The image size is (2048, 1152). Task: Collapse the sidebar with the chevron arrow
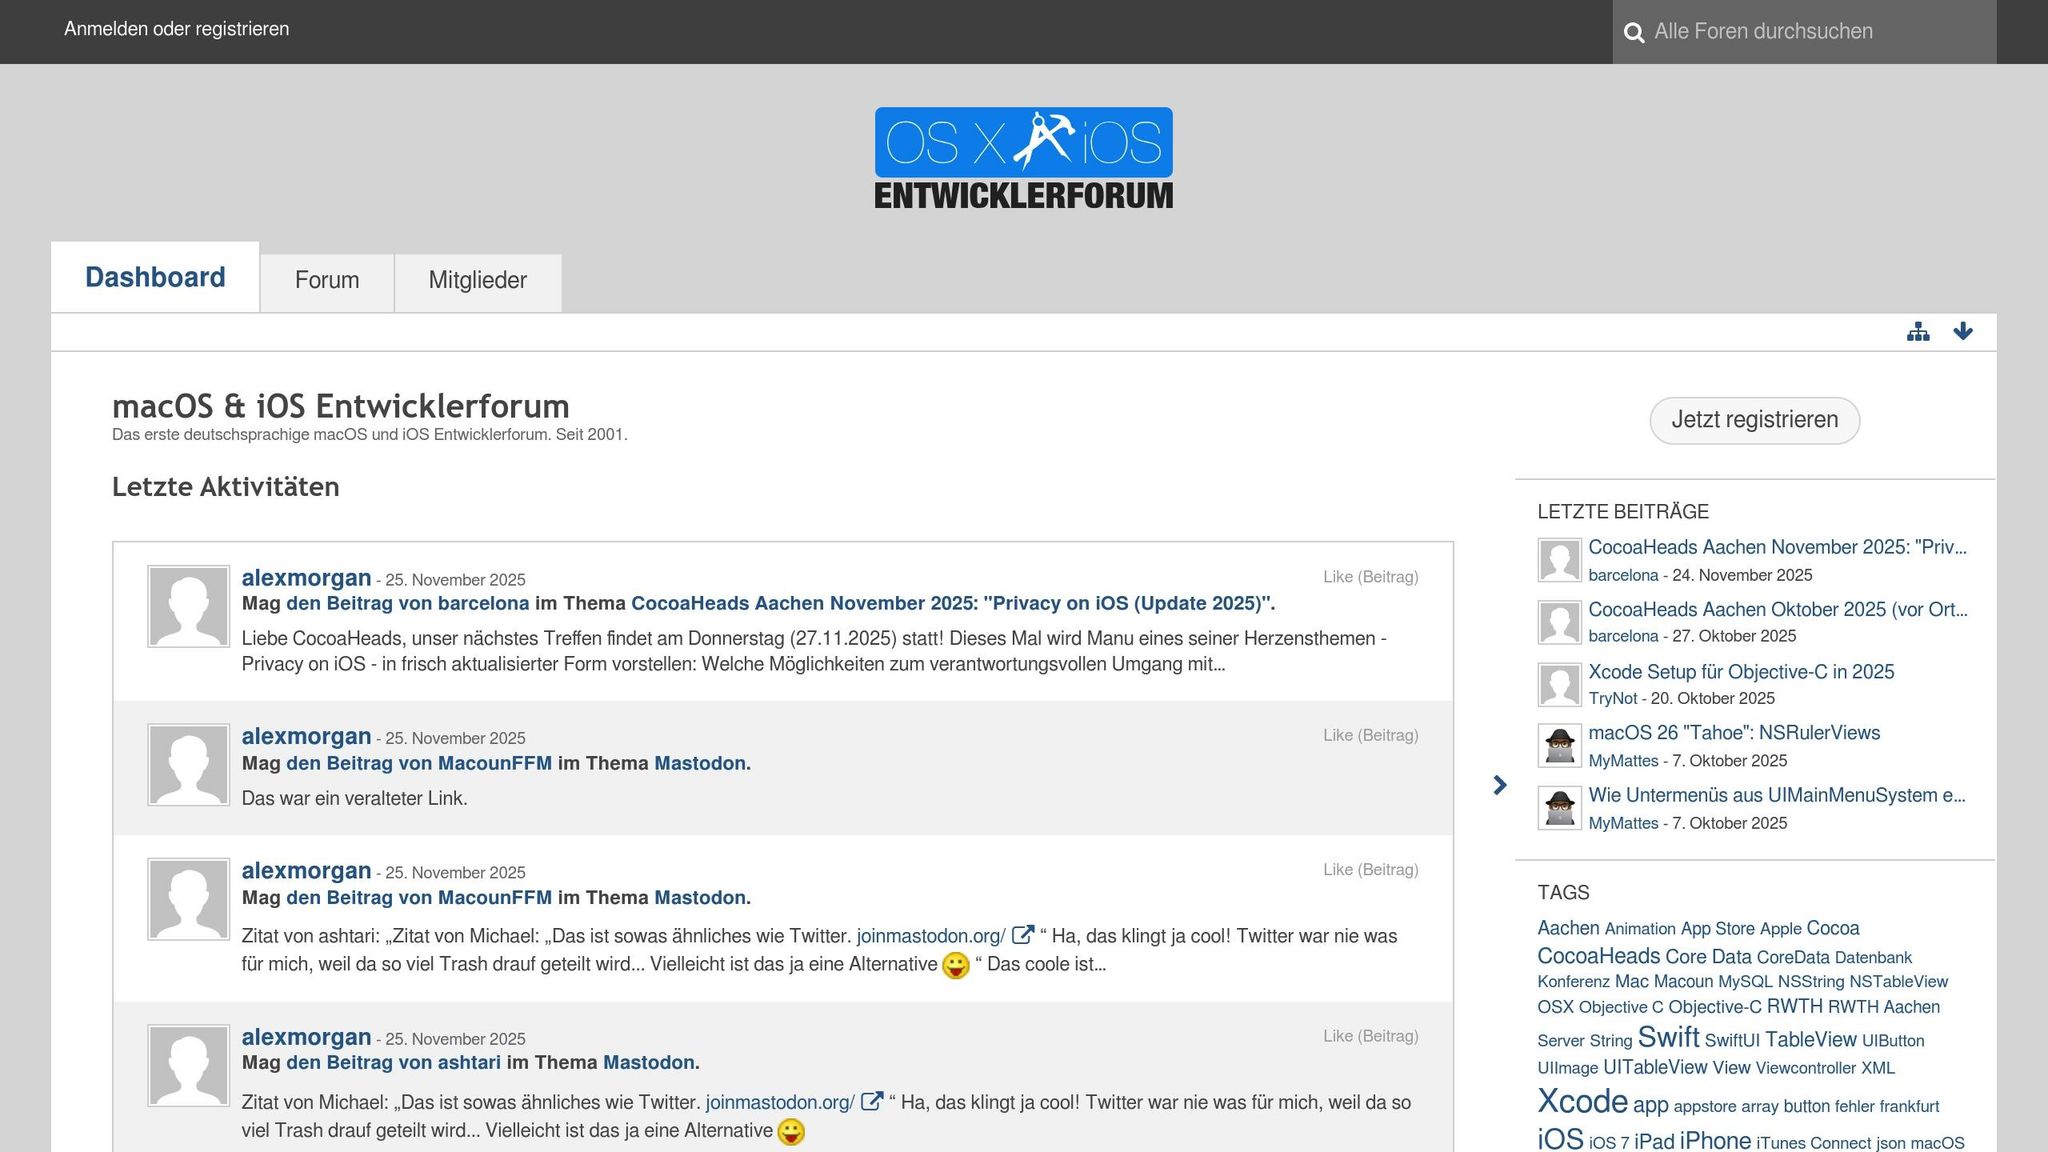pos(1499,786)
